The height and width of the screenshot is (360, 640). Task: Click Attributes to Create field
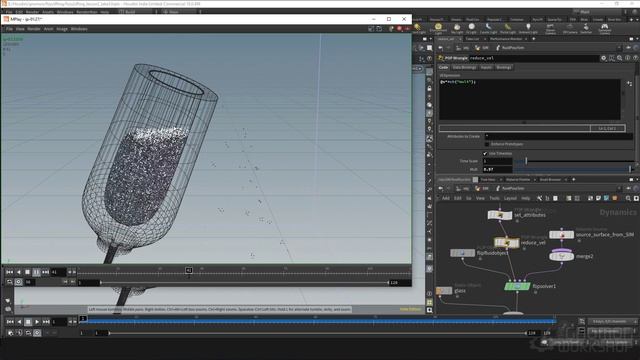(x=558, y=136)
